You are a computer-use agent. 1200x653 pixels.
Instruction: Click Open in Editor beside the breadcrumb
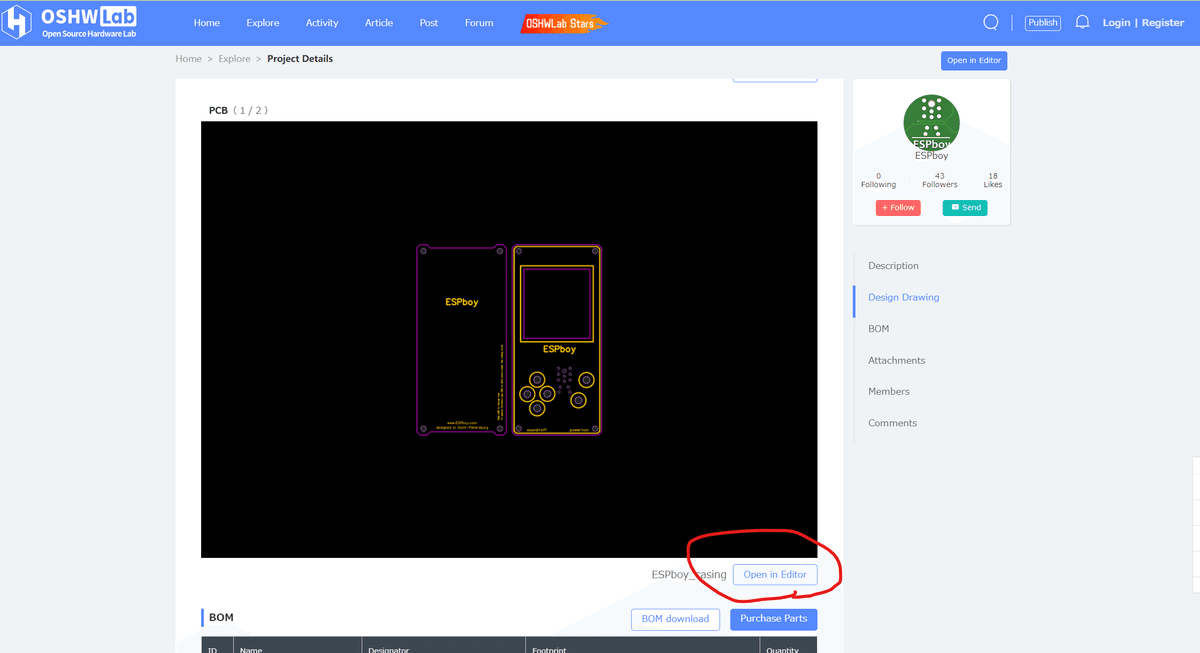974,61
